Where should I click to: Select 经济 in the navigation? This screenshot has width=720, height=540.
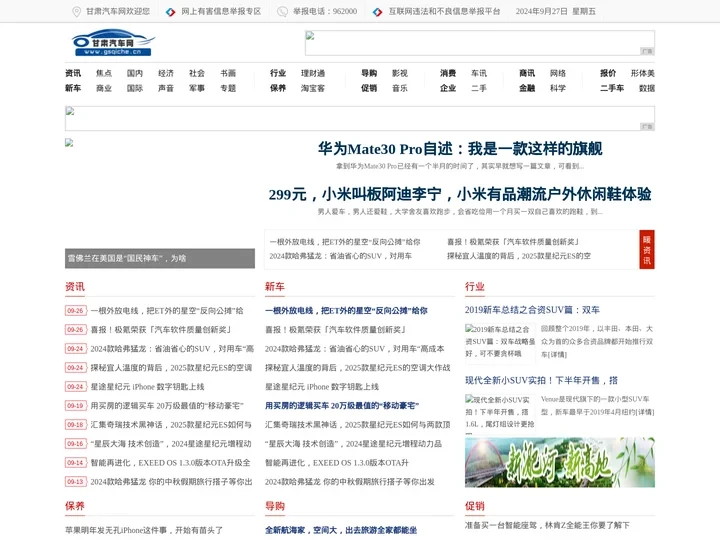[166, 73]
